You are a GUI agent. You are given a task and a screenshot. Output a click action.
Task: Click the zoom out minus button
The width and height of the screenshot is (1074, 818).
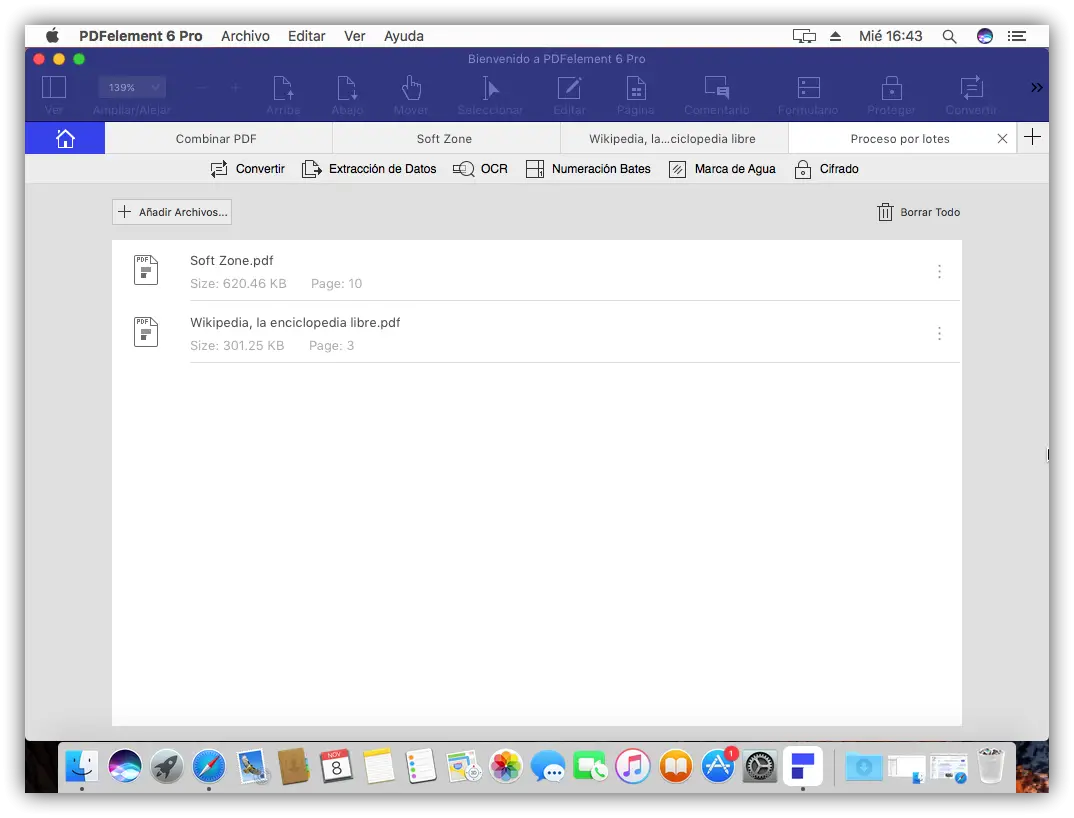point(201,88)
